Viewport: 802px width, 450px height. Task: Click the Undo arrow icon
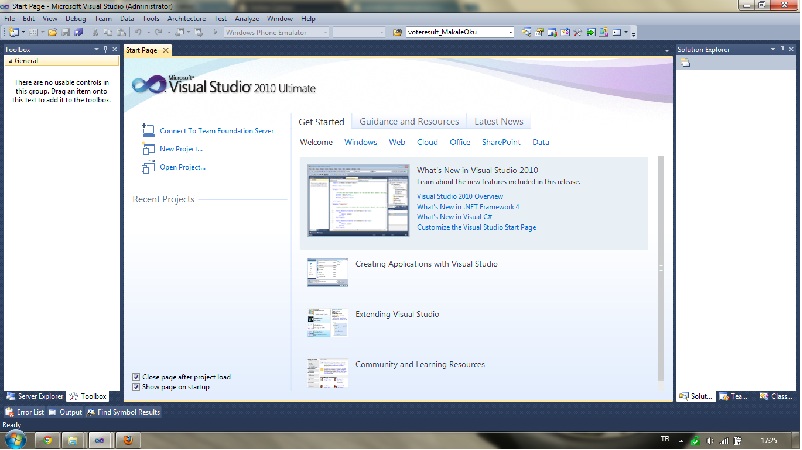click(x=138, y=32)
